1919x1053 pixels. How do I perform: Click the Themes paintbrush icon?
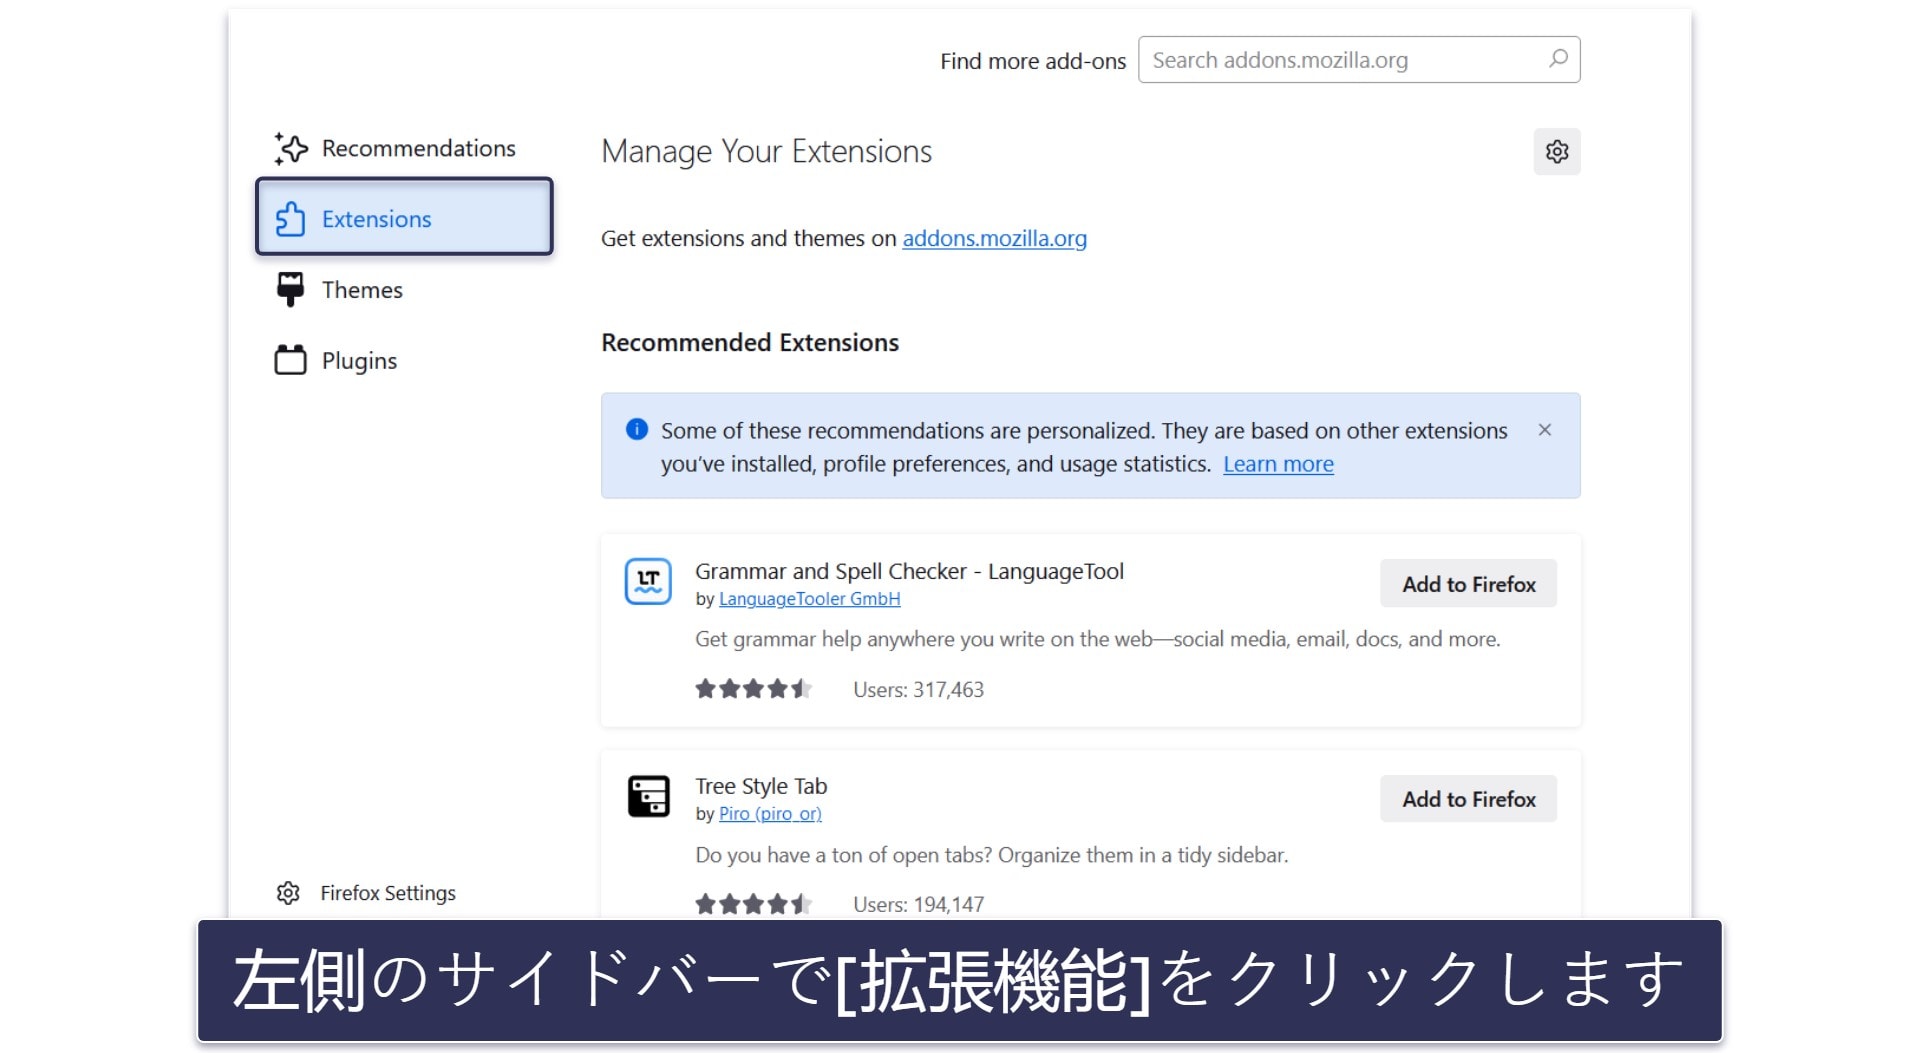(290, 289)
